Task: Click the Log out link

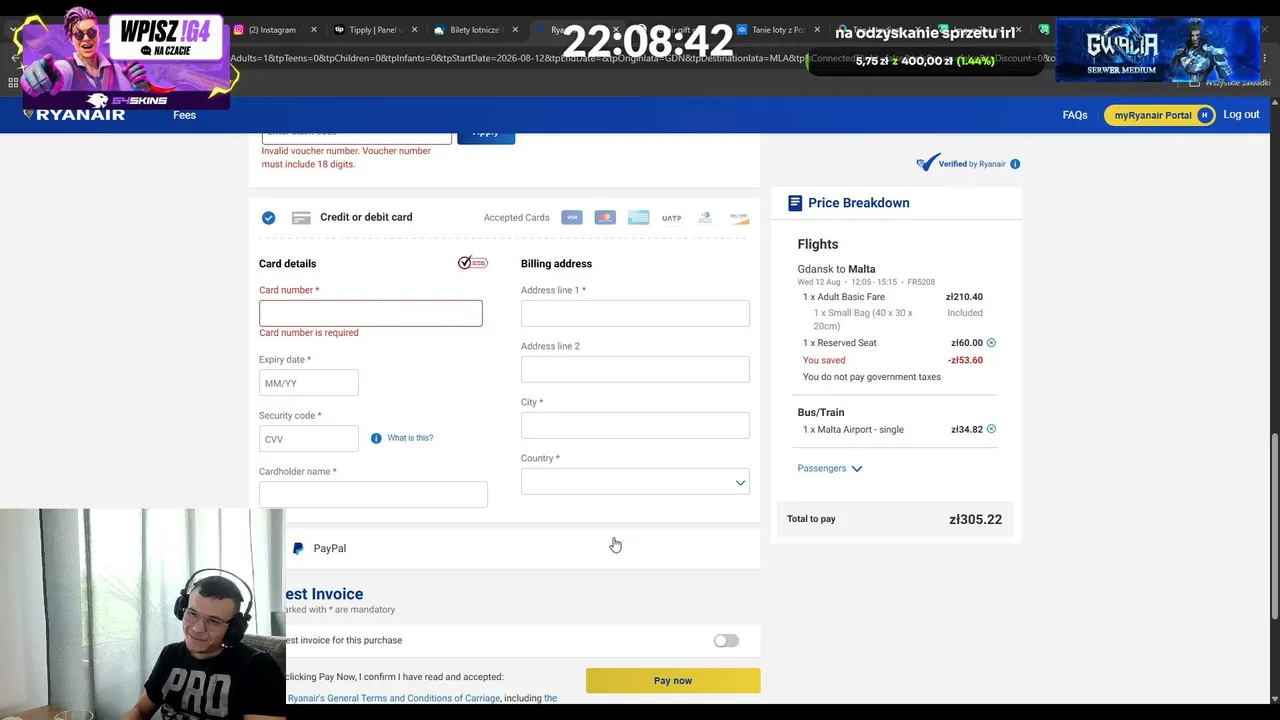Action: pos(1241,114)
